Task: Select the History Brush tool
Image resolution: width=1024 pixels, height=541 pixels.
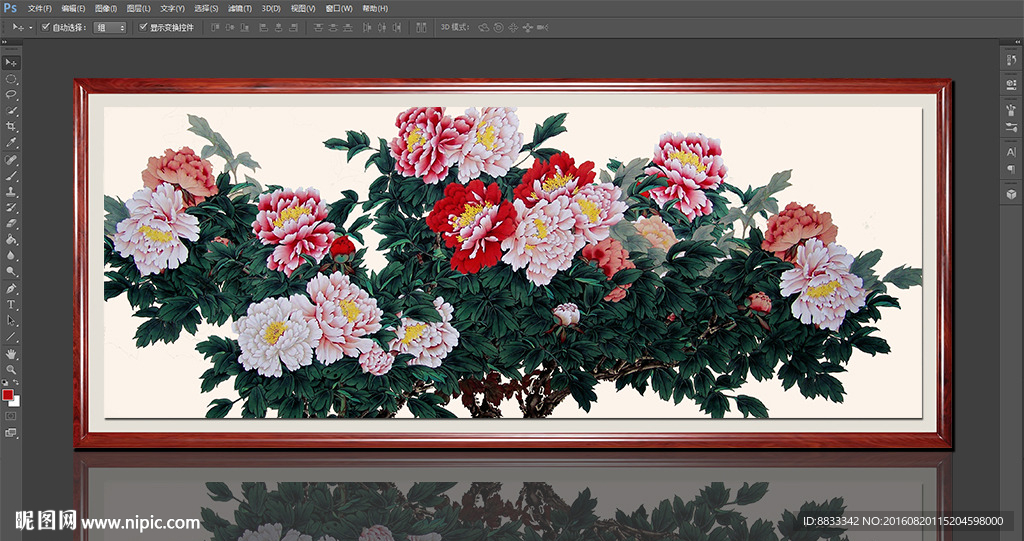Action: pyautogui.click(x=11, y=208)
